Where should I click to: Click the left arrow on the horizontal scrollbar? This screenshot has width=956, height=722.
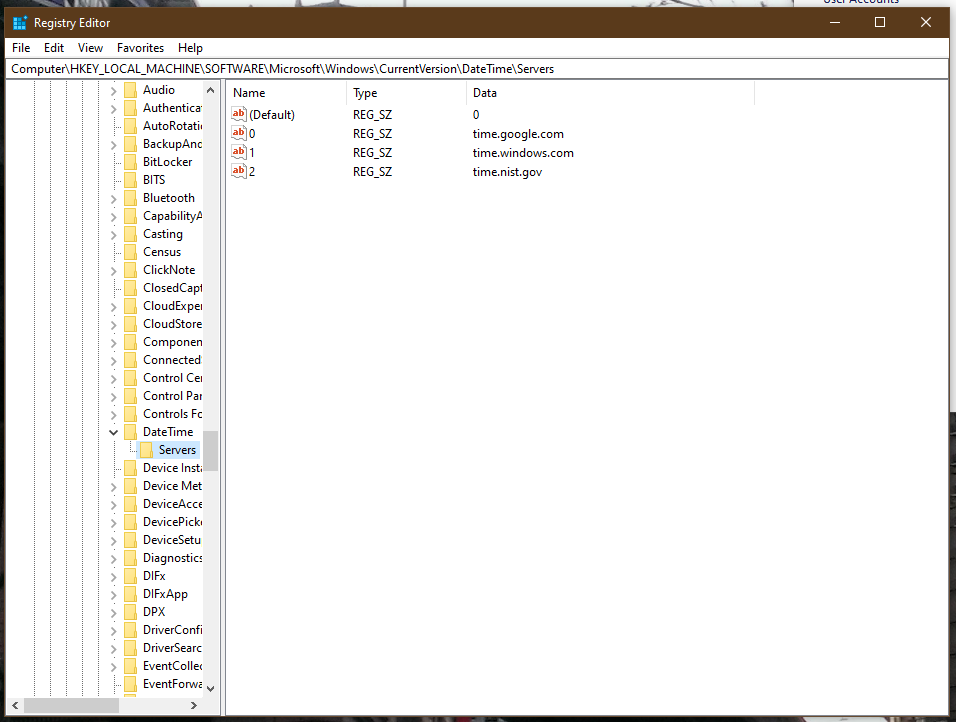pos(14,705)
